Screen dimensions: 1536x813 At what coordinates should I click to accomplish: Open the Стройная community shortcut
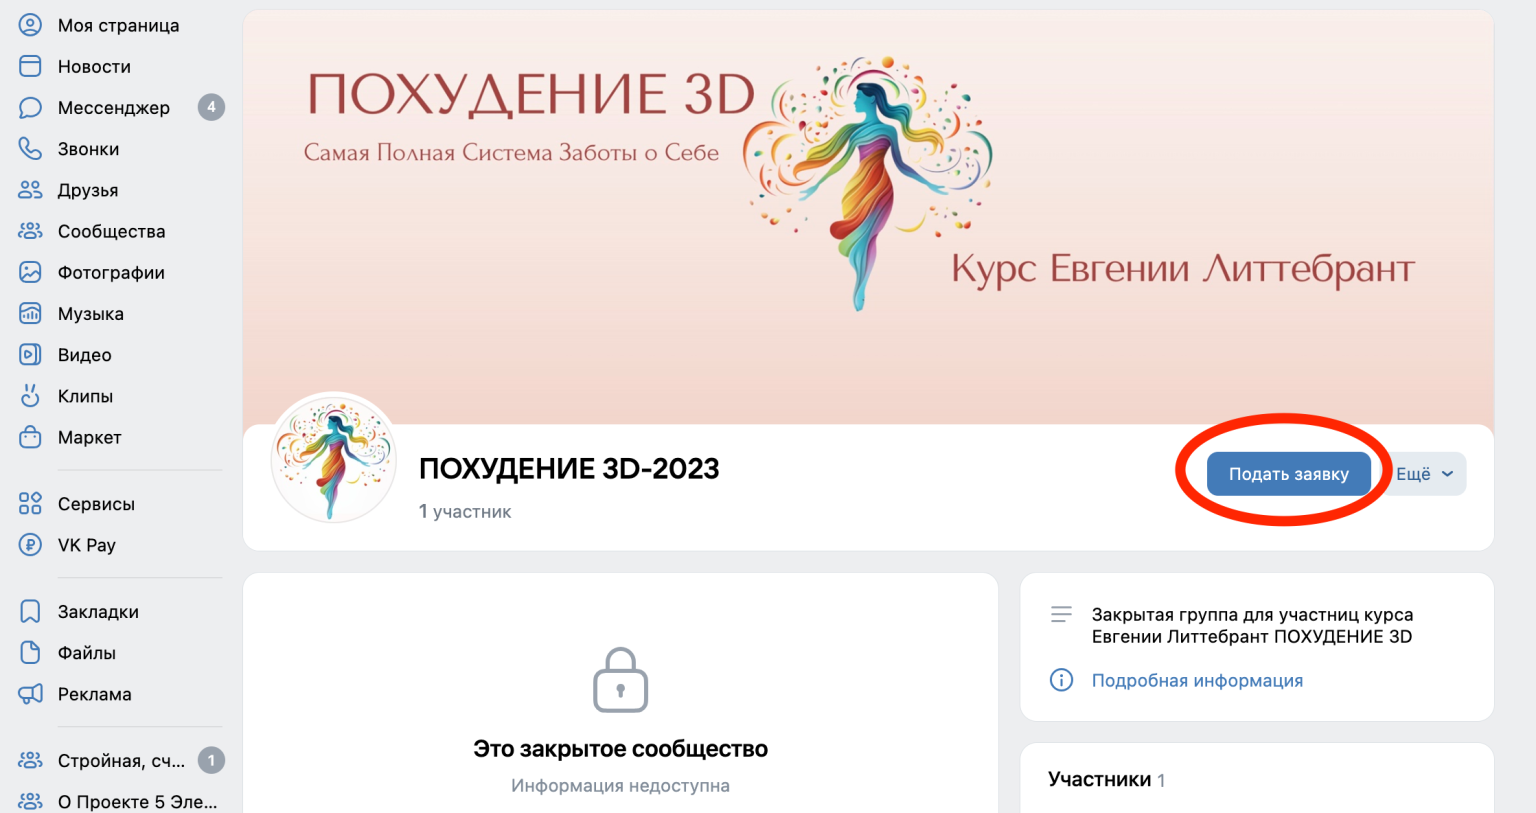(x=120, y=761)
